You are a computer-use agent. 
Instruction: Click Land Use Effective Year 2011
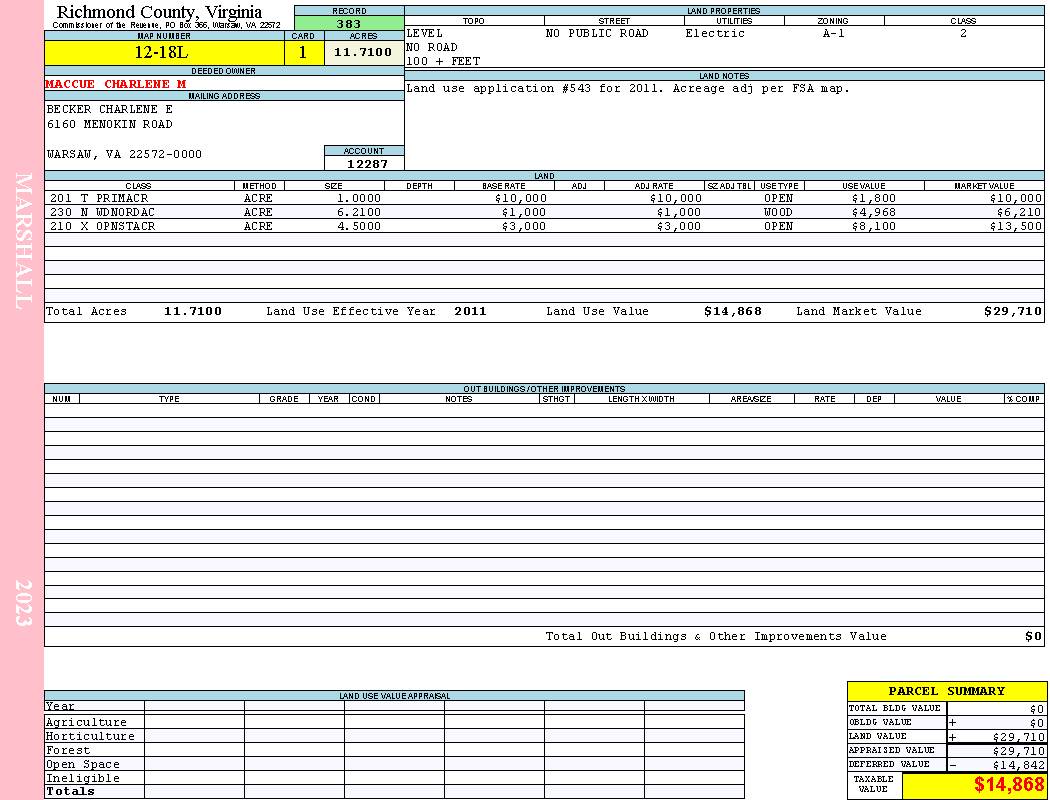(470, 311)
